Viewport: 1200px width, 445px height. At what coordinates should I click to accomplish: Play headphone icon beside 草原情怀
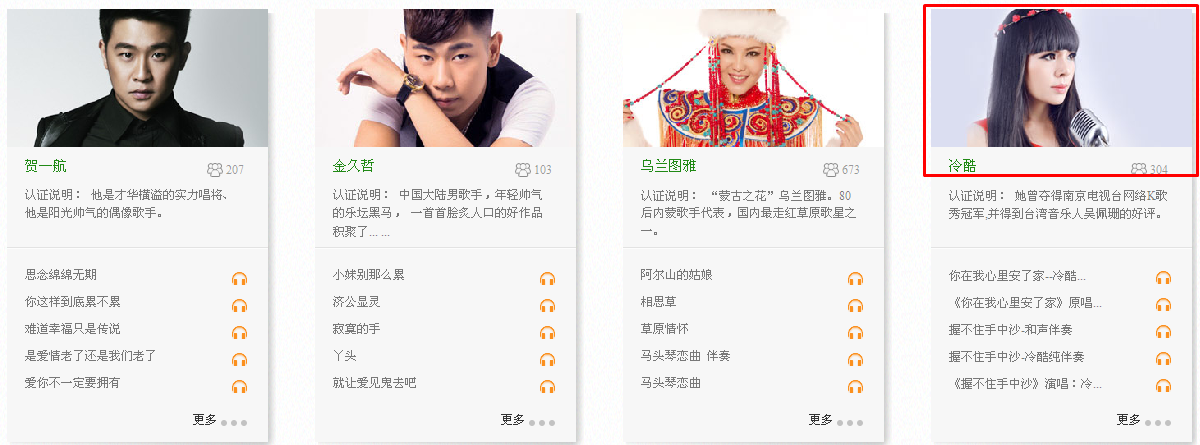coord(855,333)
